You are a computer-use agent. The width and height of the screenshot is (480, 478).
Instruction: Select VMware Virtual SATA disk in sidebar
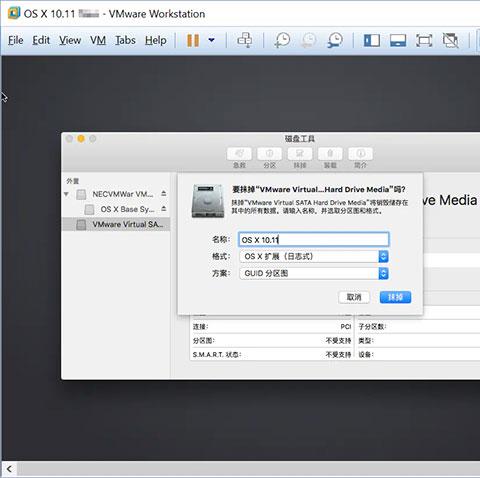pos(116,224)
